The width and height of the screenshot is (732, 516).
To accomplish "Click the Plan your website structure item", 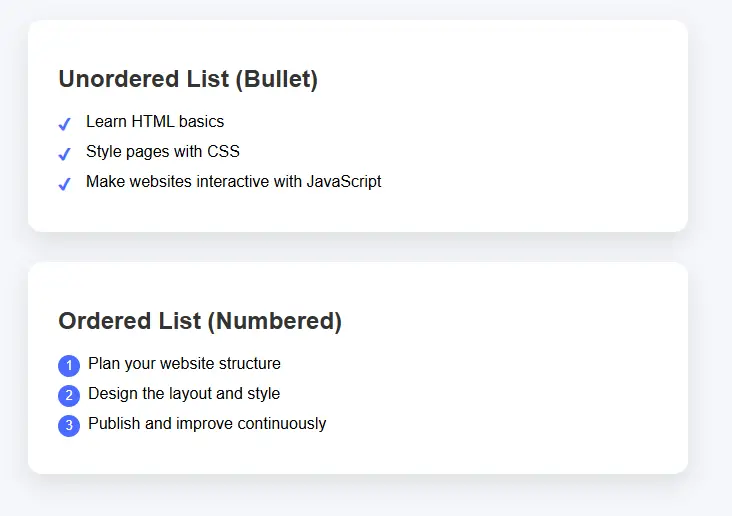I will point(184,364).
